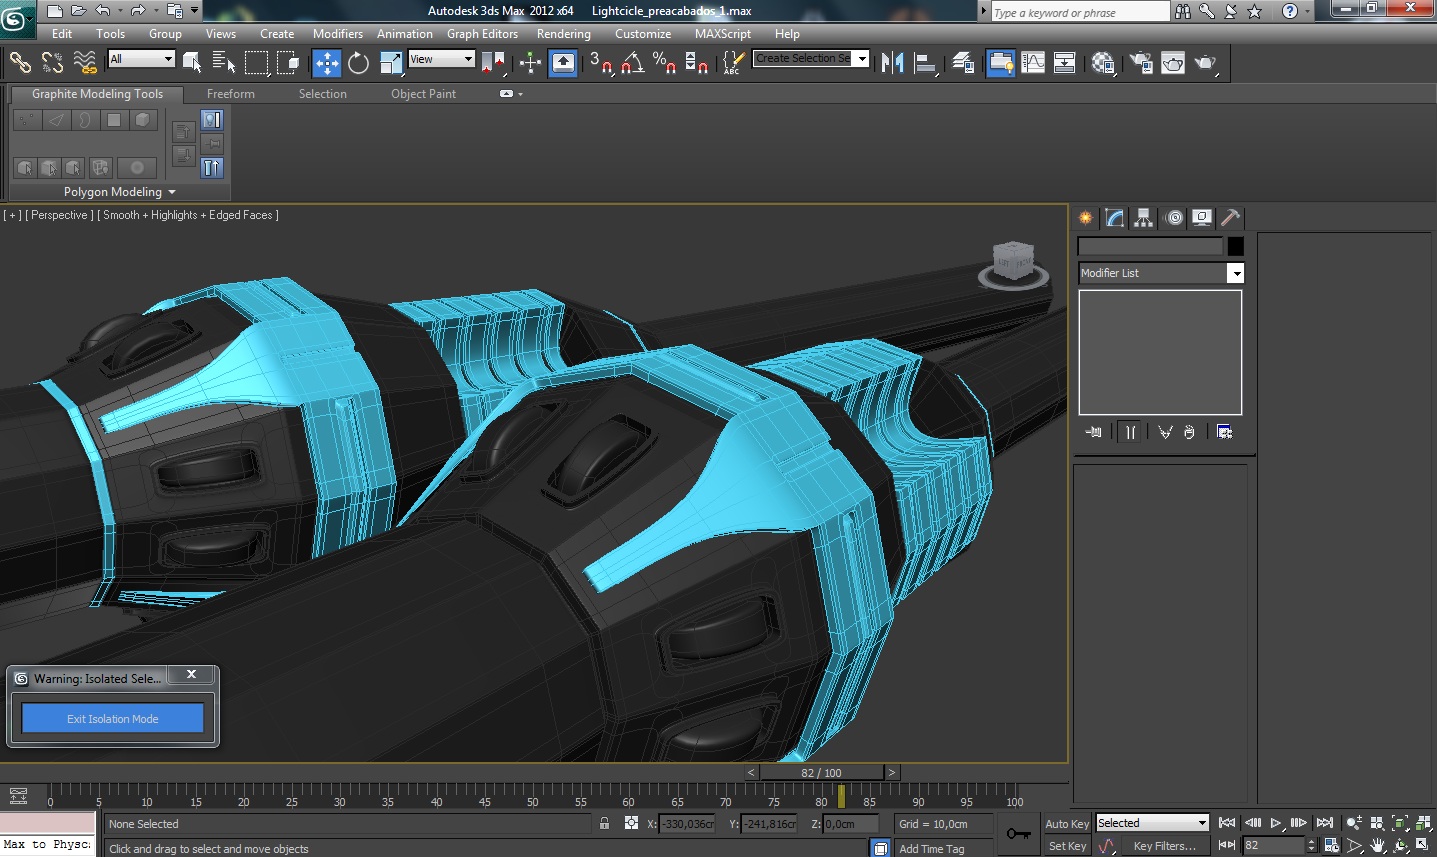This screenshot has width=1437, height=857.
Task: Open the Rendering menu
Action: pos(563,34)
